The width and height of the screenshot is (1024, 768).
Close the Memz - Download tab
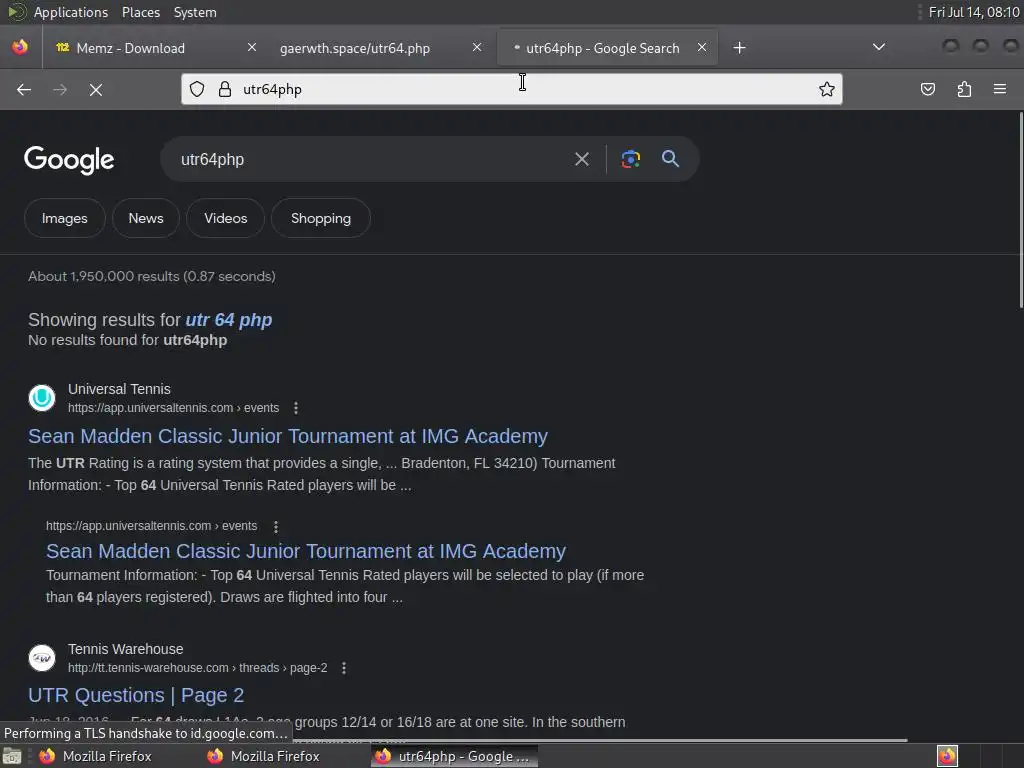[252, 47]
